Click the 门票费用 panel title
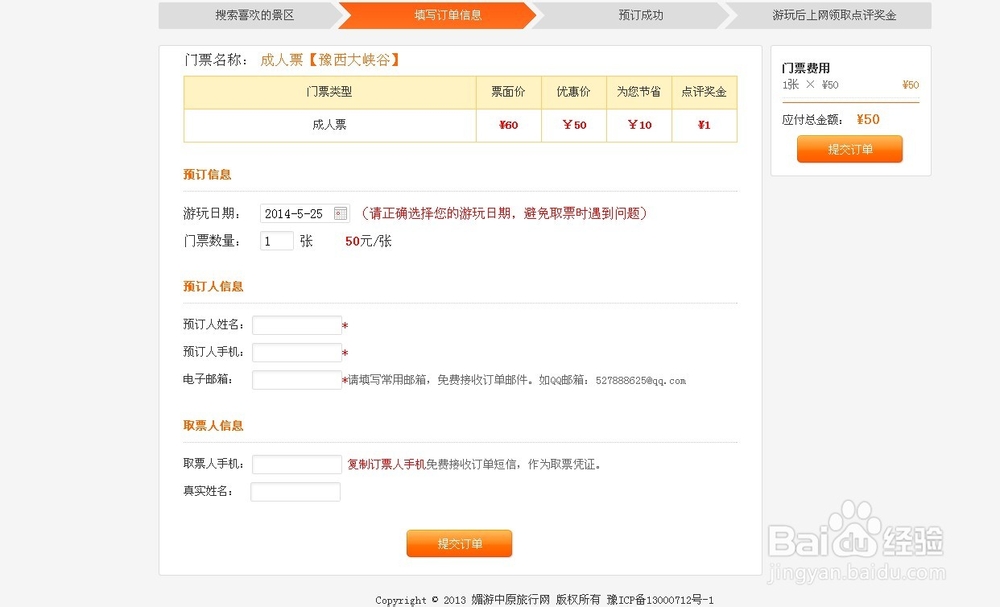Screen dimensions: 1000x607 (806, 68)
